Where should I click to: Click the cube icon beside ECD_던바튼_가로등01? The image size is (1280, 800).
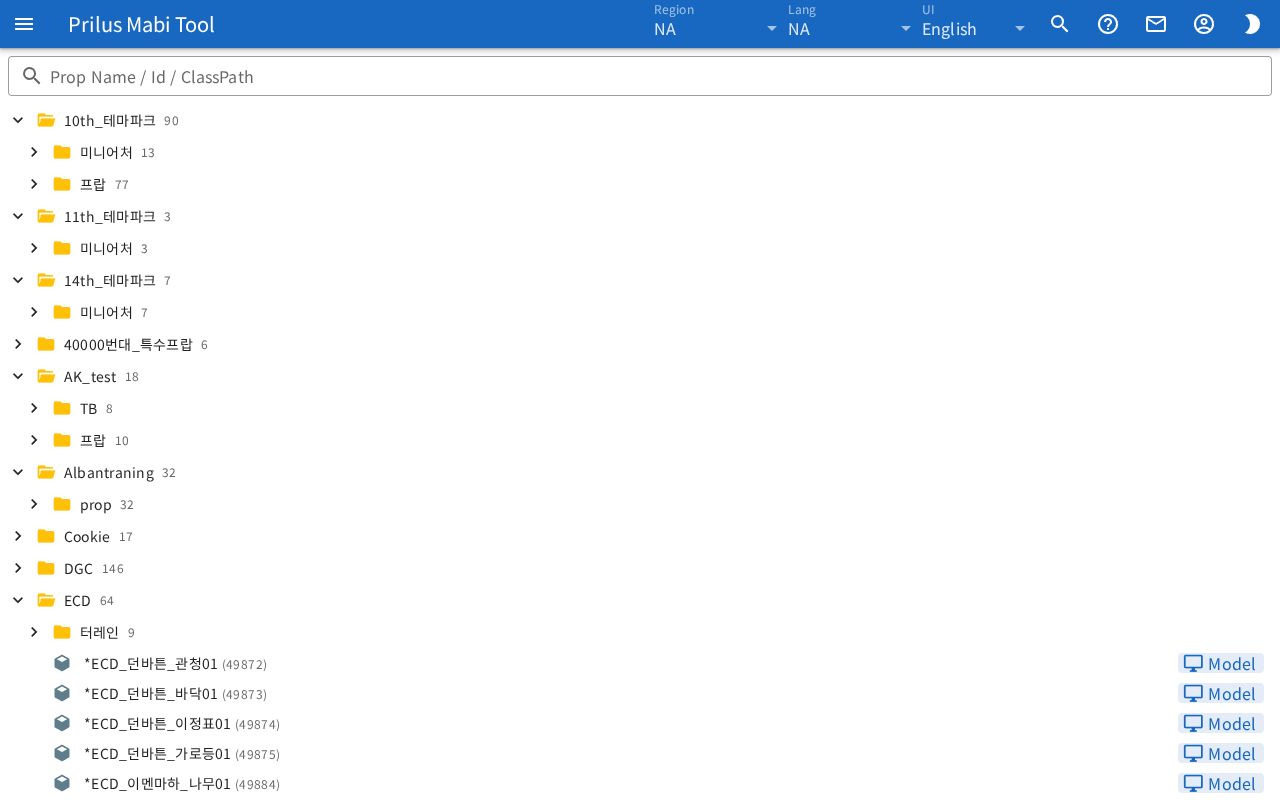coord(62,753)
